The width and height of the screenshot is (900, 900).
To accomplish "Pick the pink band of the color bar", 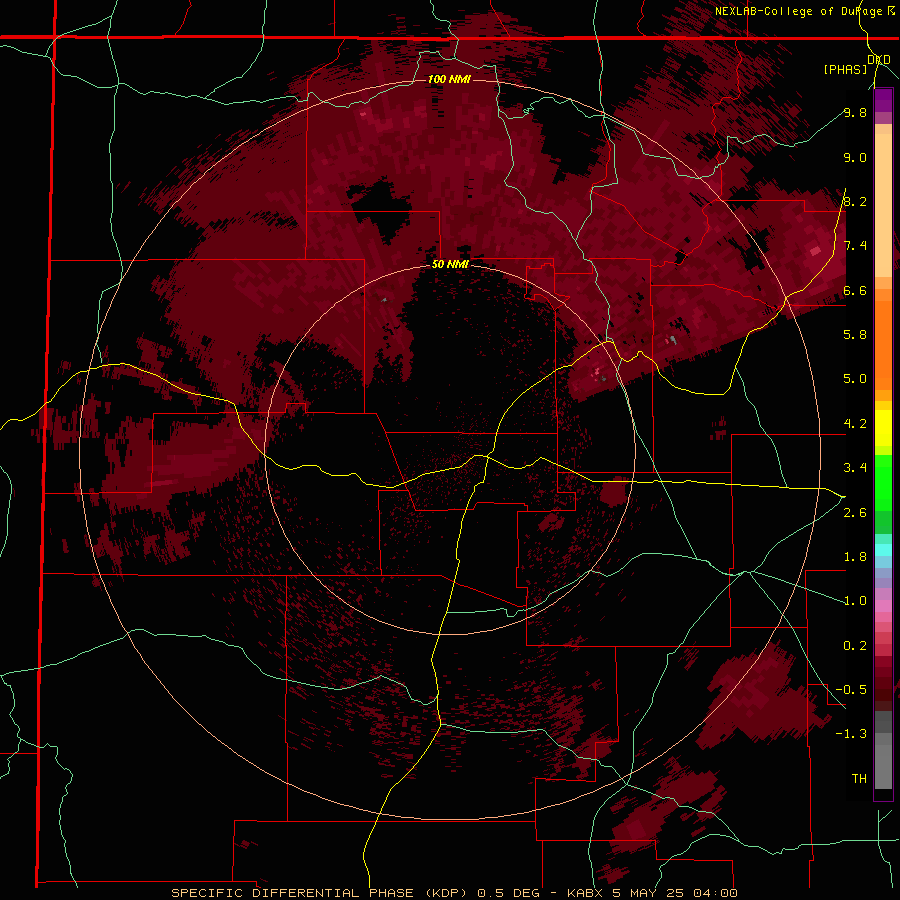I will pyautogui.click(x=883, y=606).
